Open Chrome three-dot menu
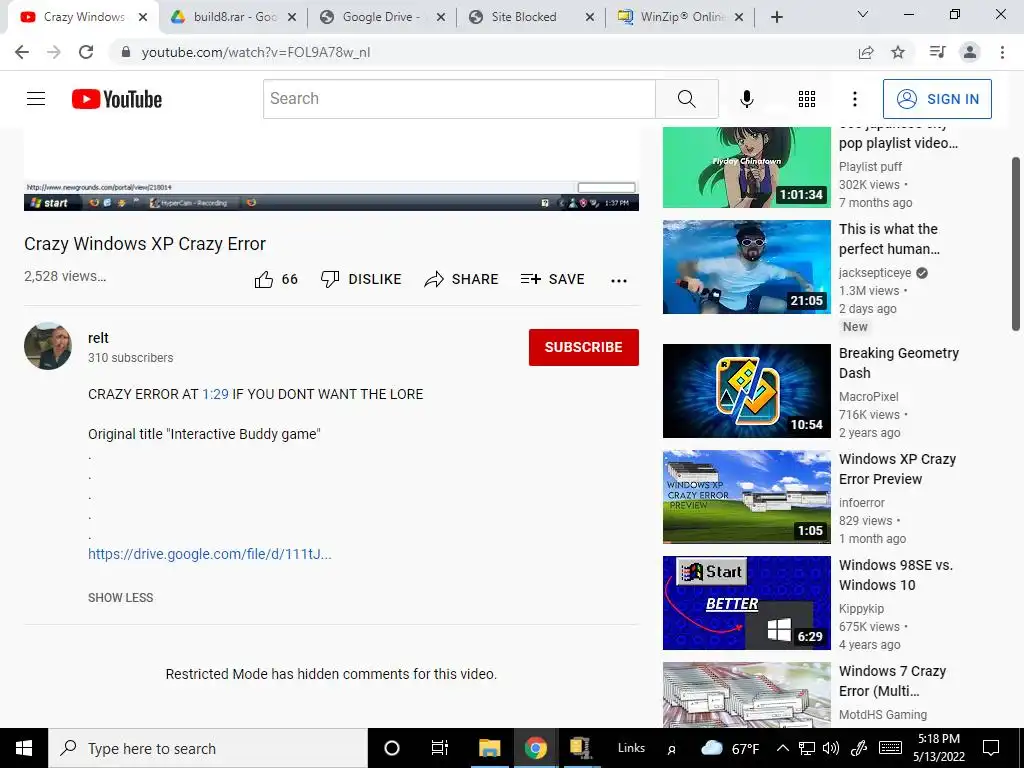This screenshot has width=1024, height=768. [1002, 52]
